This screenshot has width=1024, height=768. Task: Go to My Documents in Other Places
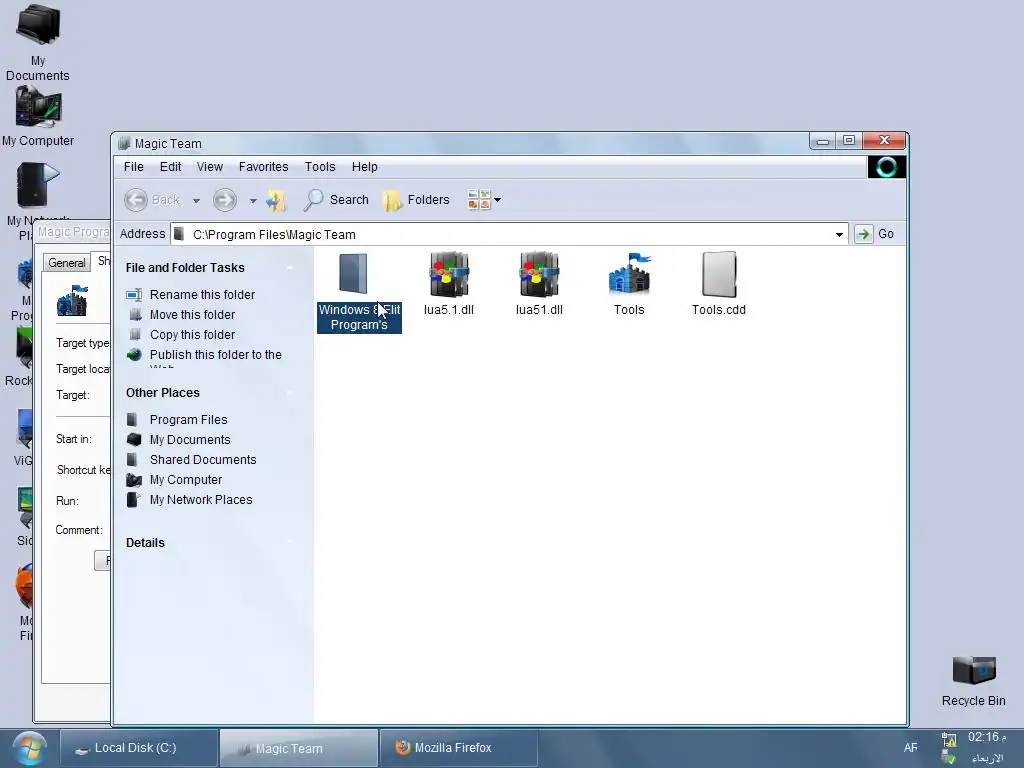click(189, 440)
